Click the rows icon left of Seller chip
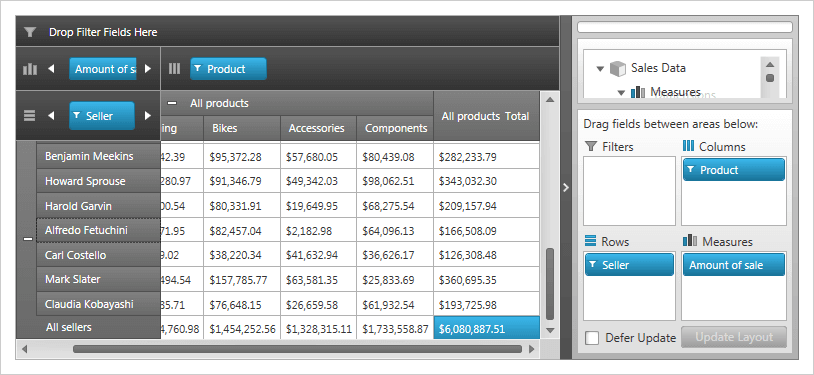 pos(30,116)
